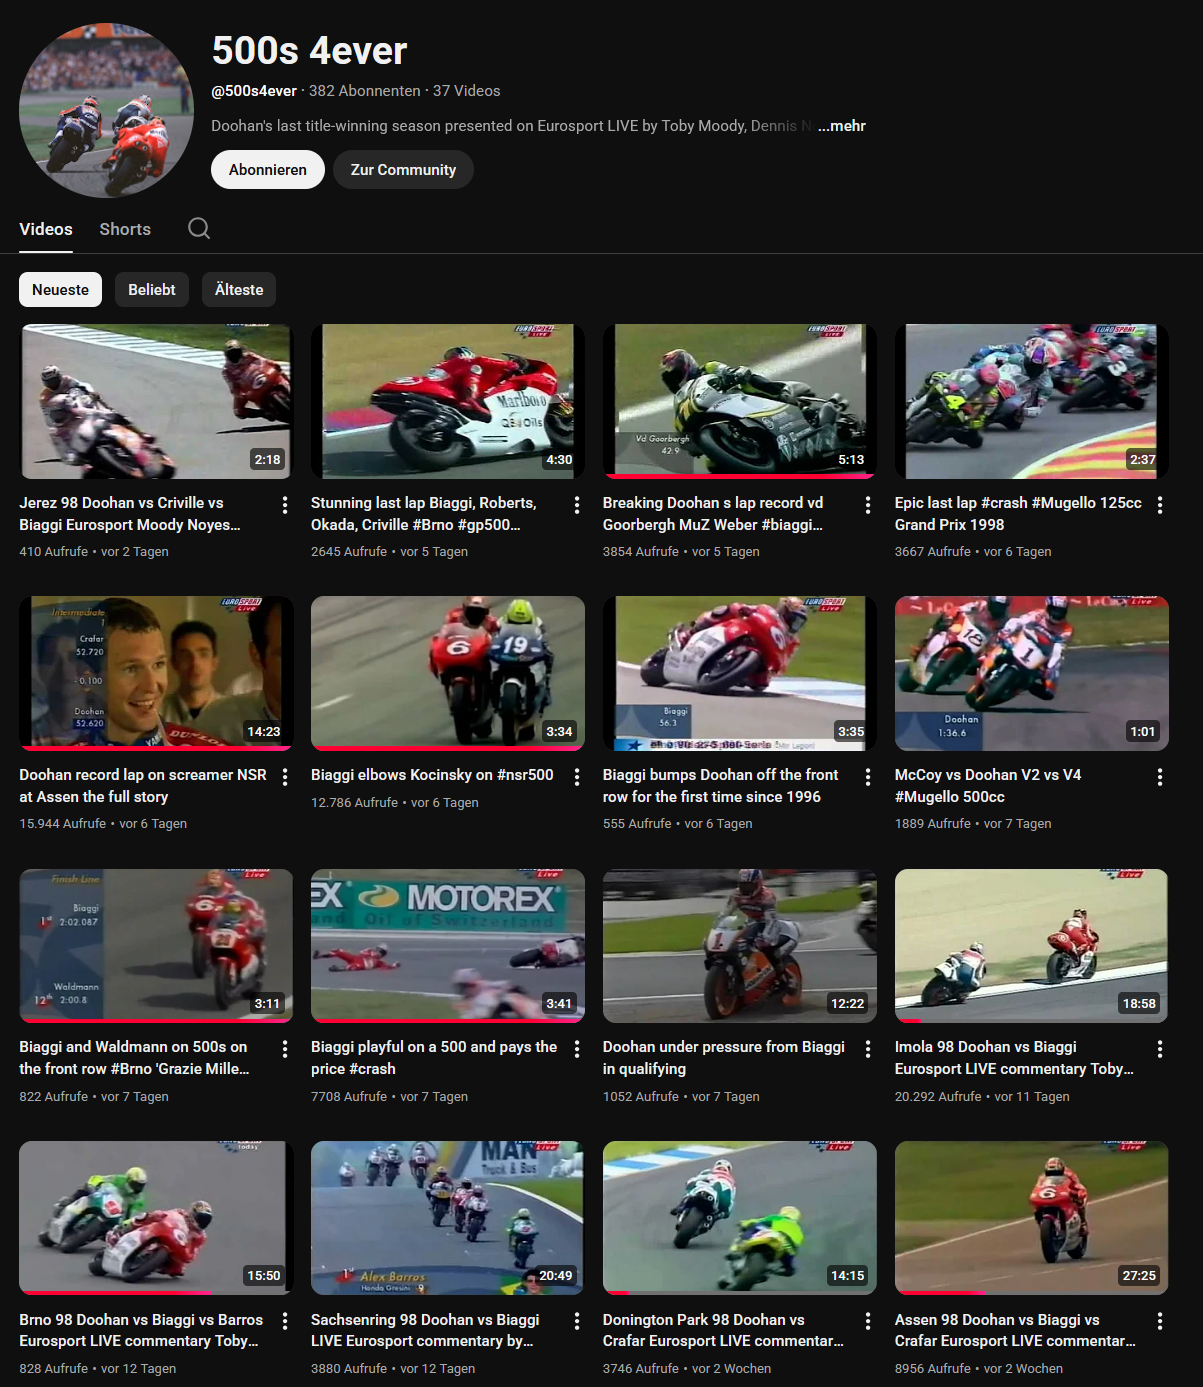Switch to the Videos tab
Viewport: 1203px width, 1387px height.
click(x=46, y=229)
